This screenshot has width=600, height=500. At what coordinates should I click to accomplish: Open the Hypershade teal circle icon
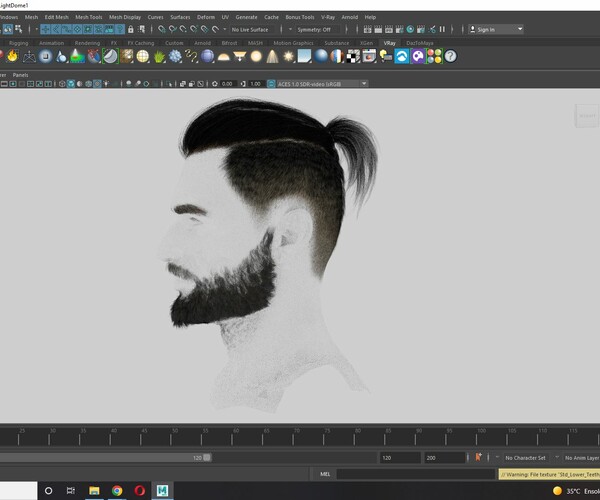click(x=410, y=29)
